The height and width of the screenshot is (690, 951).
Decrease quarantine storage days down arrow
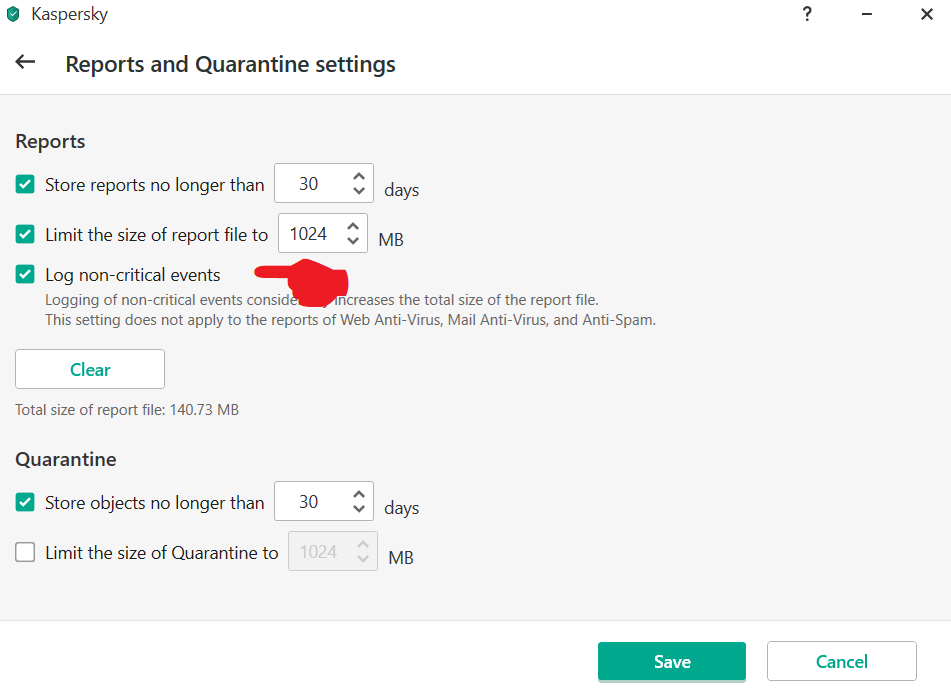pos(358,510)
